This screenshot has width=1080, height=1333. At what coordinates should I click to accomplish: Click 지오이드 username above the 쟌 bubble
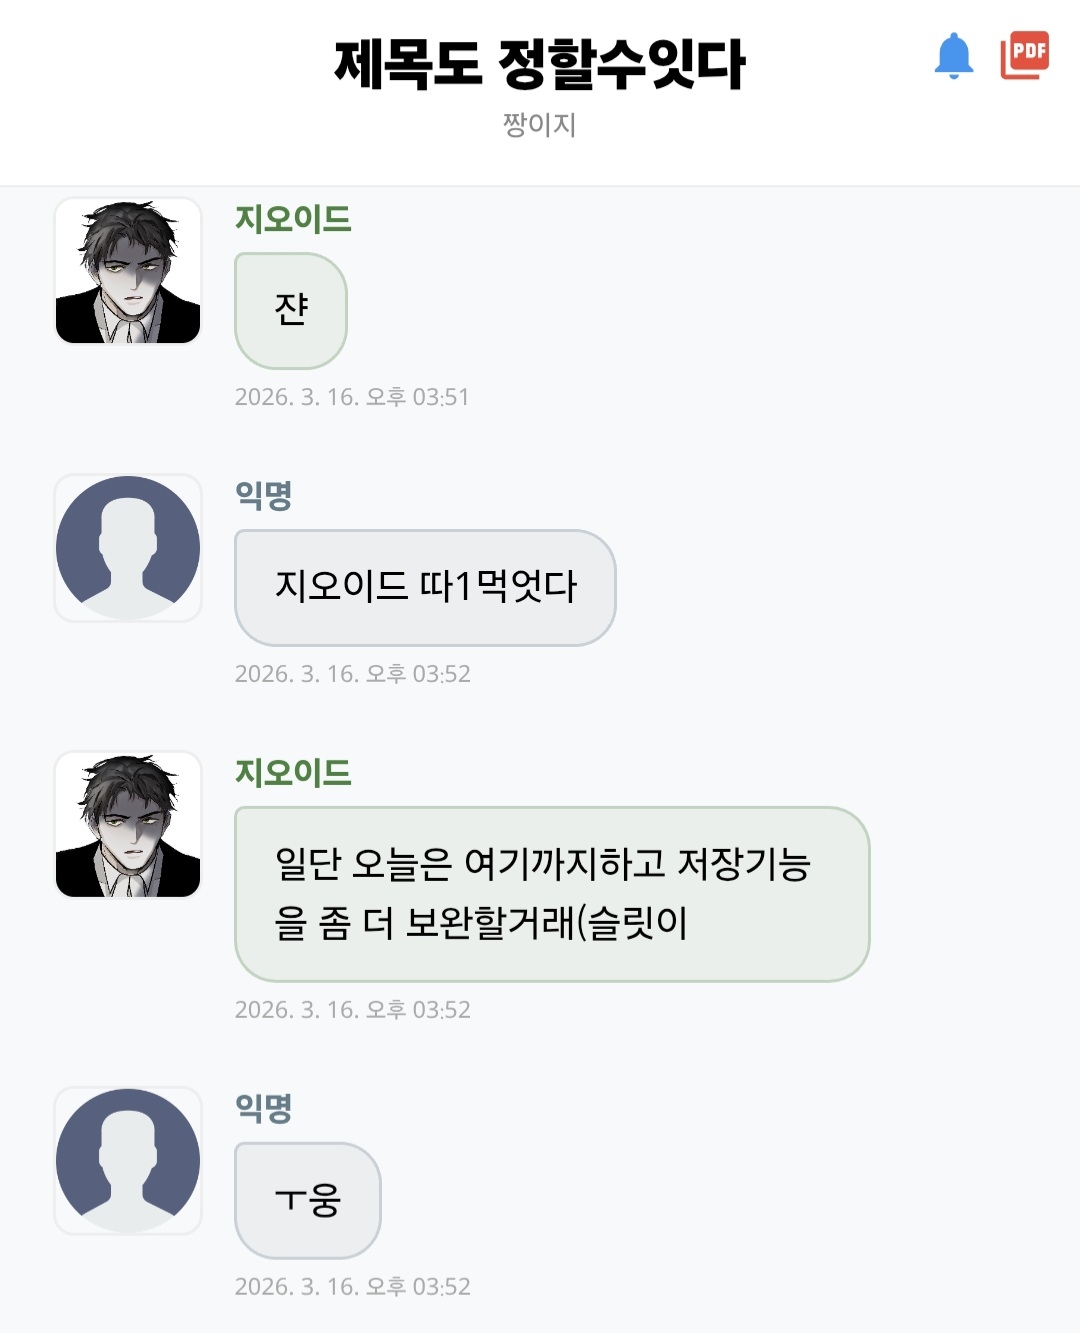pyautogui.click(x=293, y=219)
